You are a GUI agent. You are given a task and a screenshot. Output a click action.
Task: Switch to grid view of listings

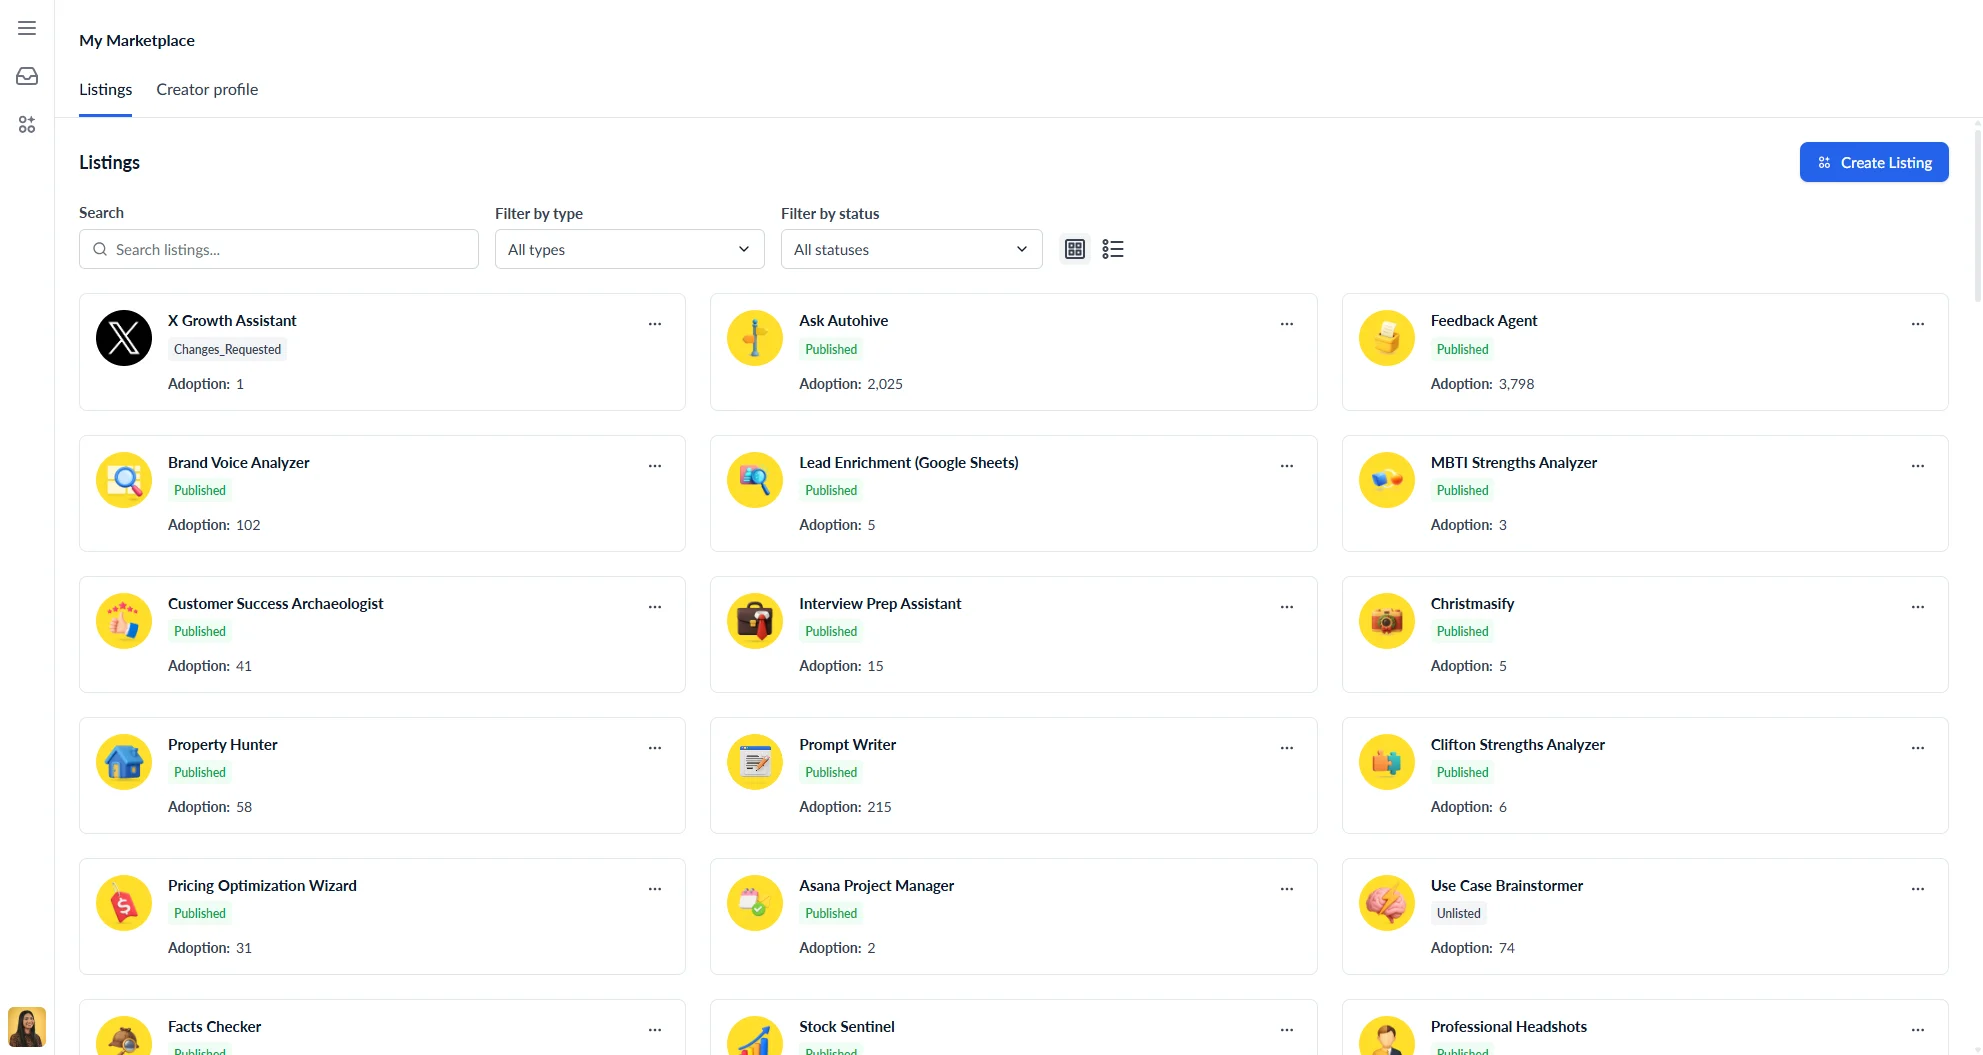click(x=1074, y=249)
